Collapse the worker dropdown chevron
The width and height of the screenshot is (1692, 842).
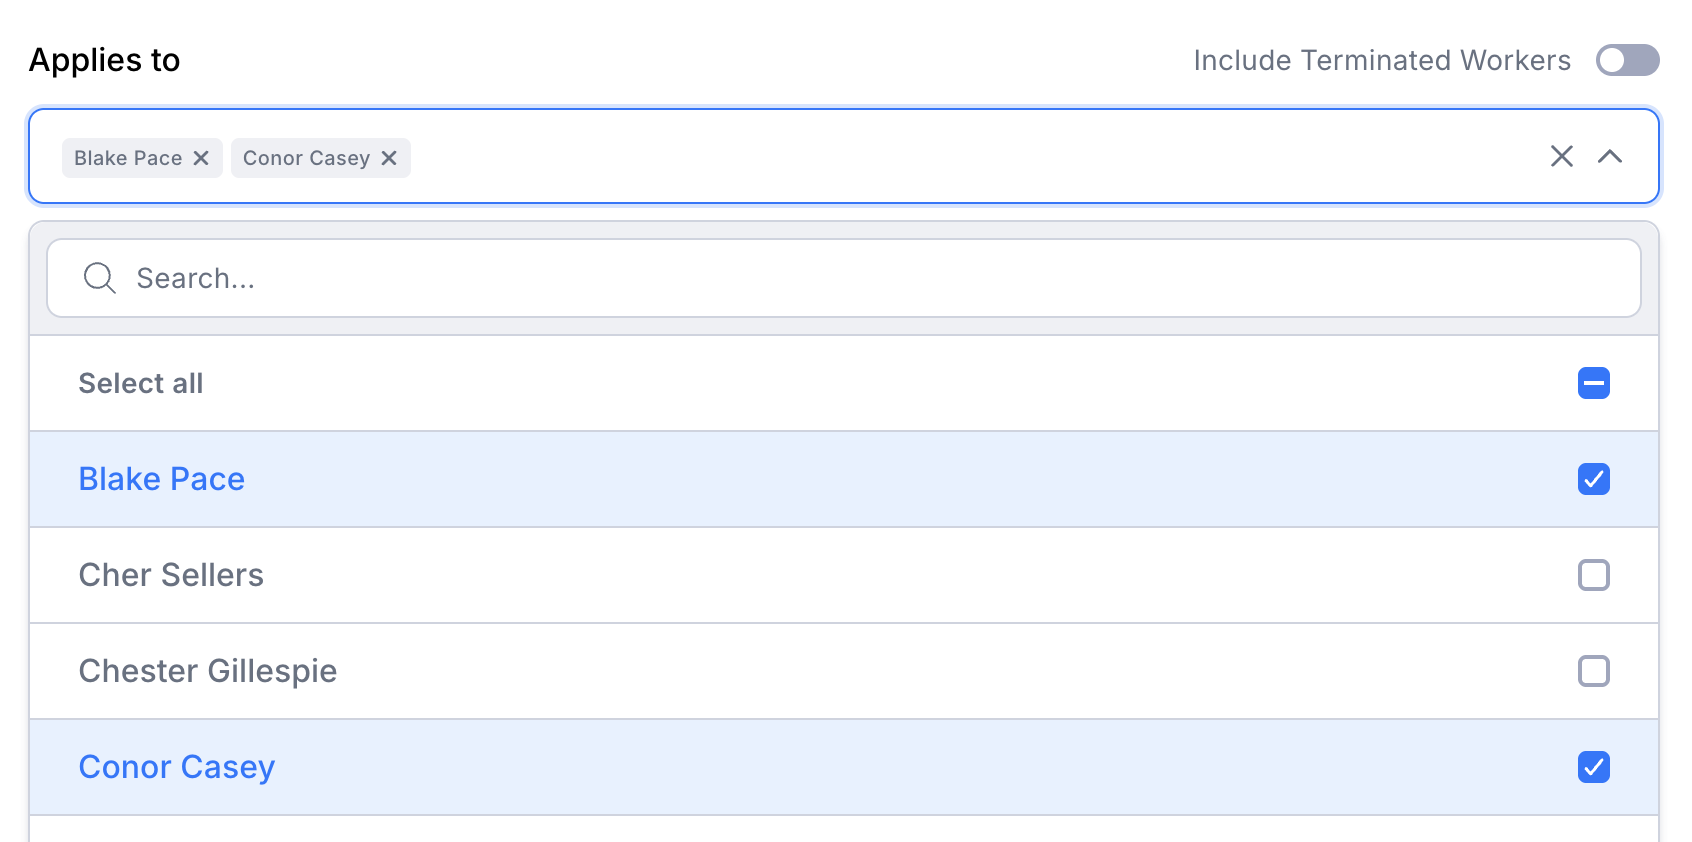pos(1610,156)
